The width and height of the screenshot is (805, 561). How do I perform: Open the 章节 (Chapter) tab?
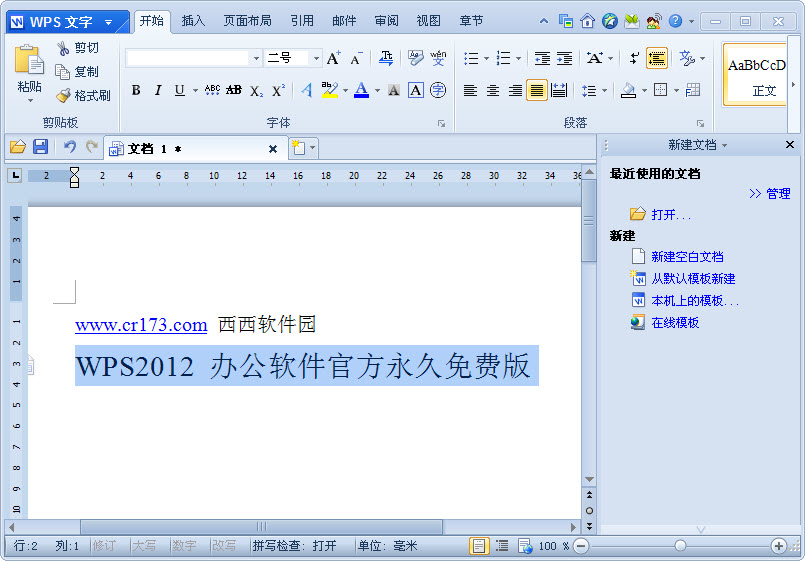[x=471, y=21]
